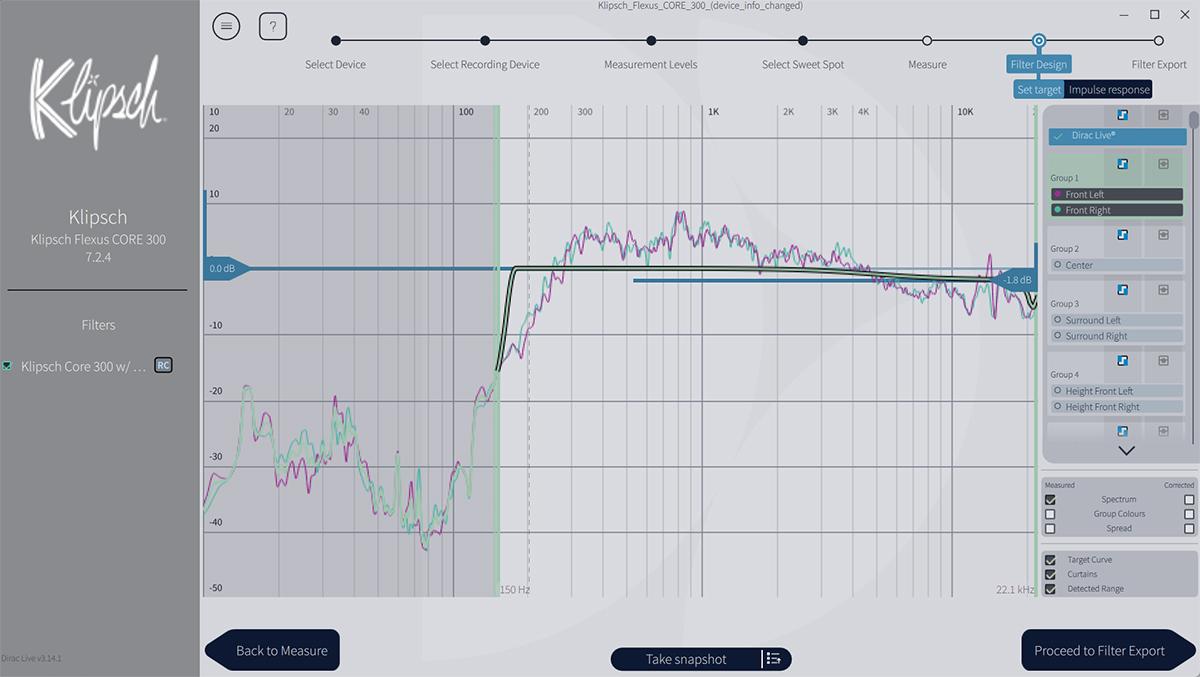Select the Front Left channel
The height and width of the screenshot is (677, 1200).
click(x=1116, y=194)
